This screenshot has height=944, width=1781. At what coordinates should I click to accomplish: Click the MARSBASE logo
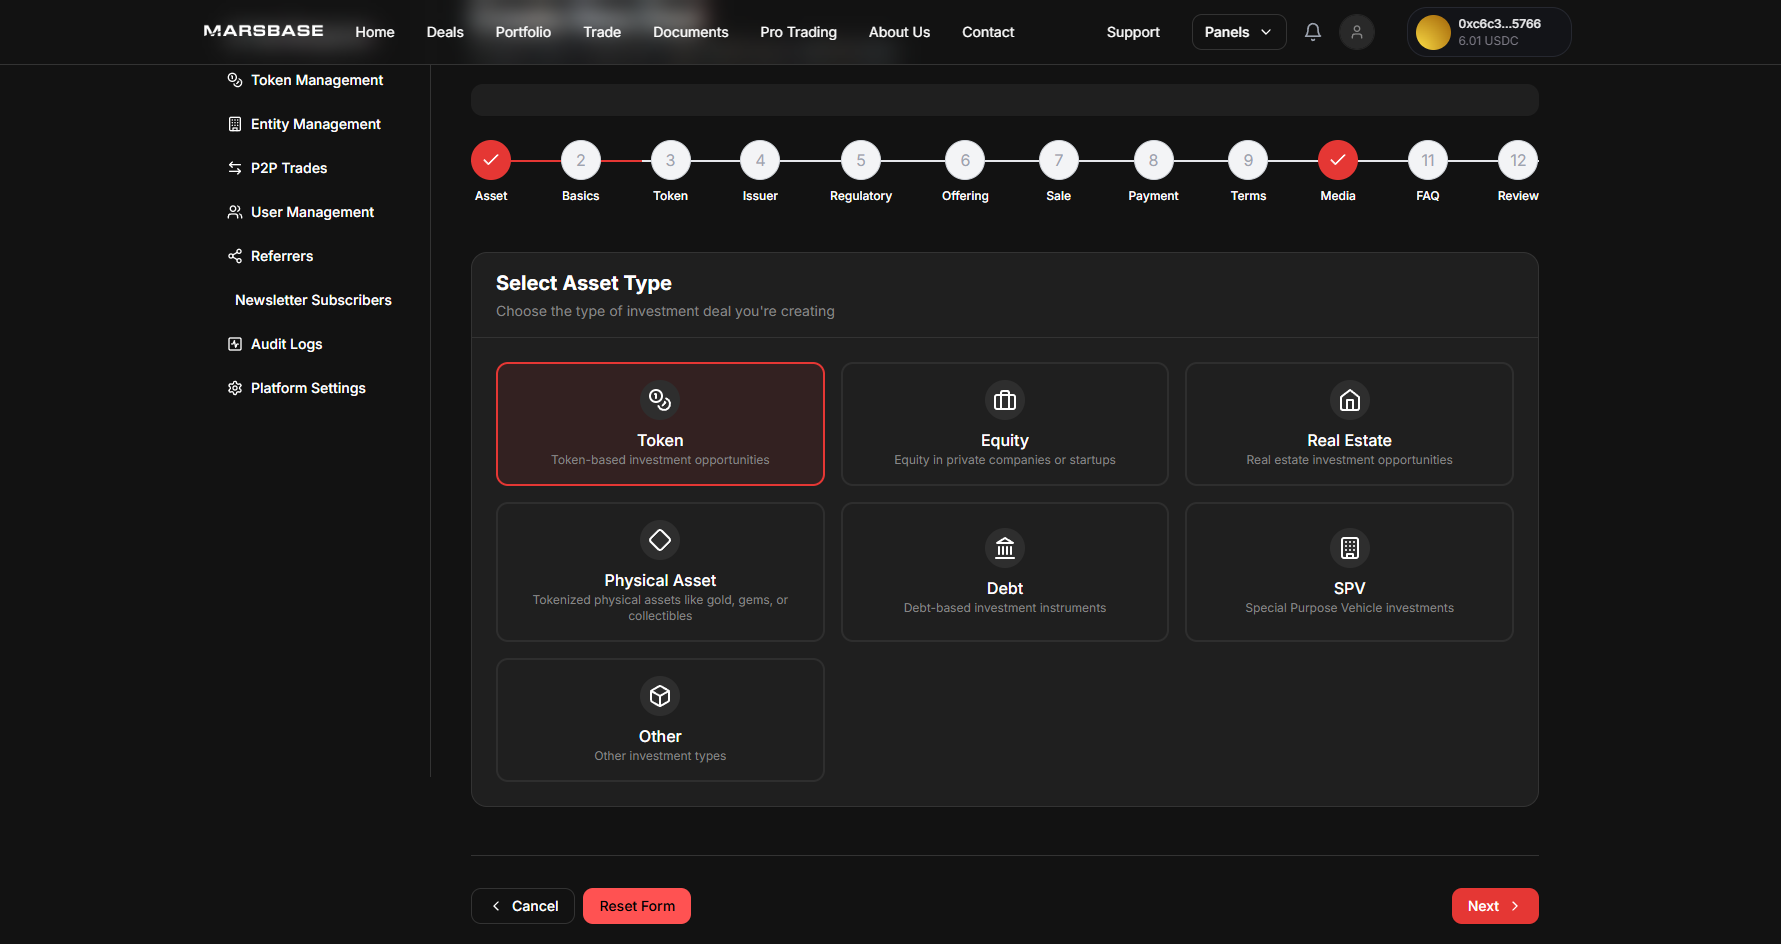coord(264,31)
